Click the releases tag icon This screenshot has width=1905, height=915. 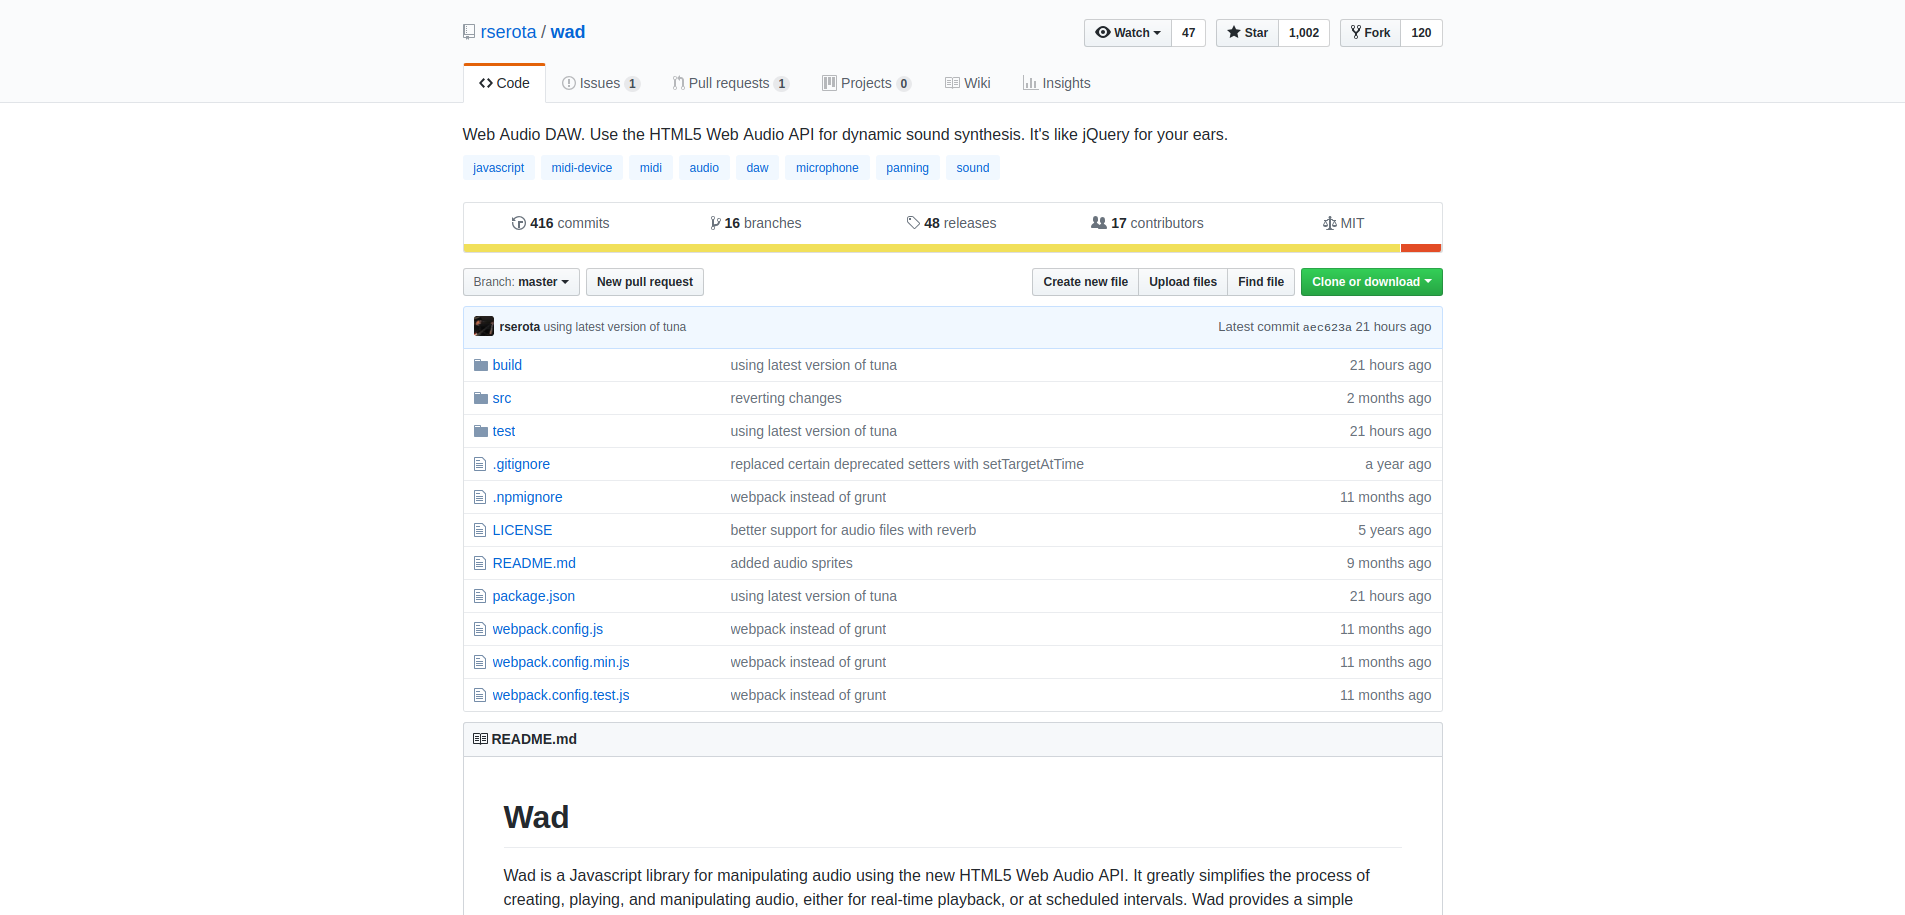coord(913,223)
